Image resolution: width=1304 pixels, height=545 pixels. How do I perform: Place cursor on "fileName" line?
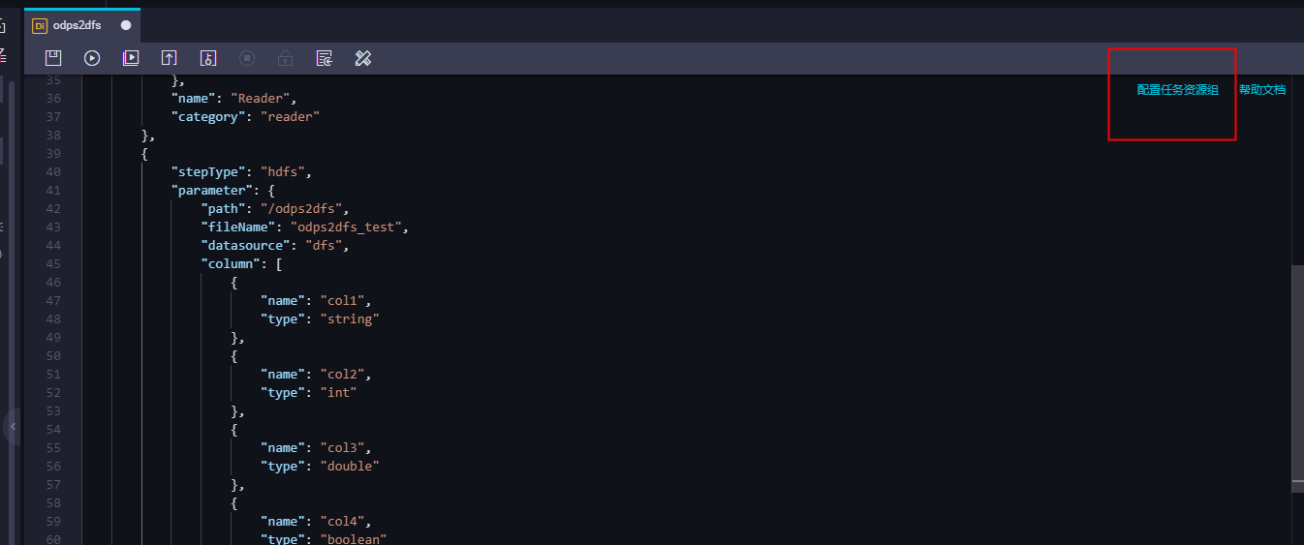coord(305,227)
